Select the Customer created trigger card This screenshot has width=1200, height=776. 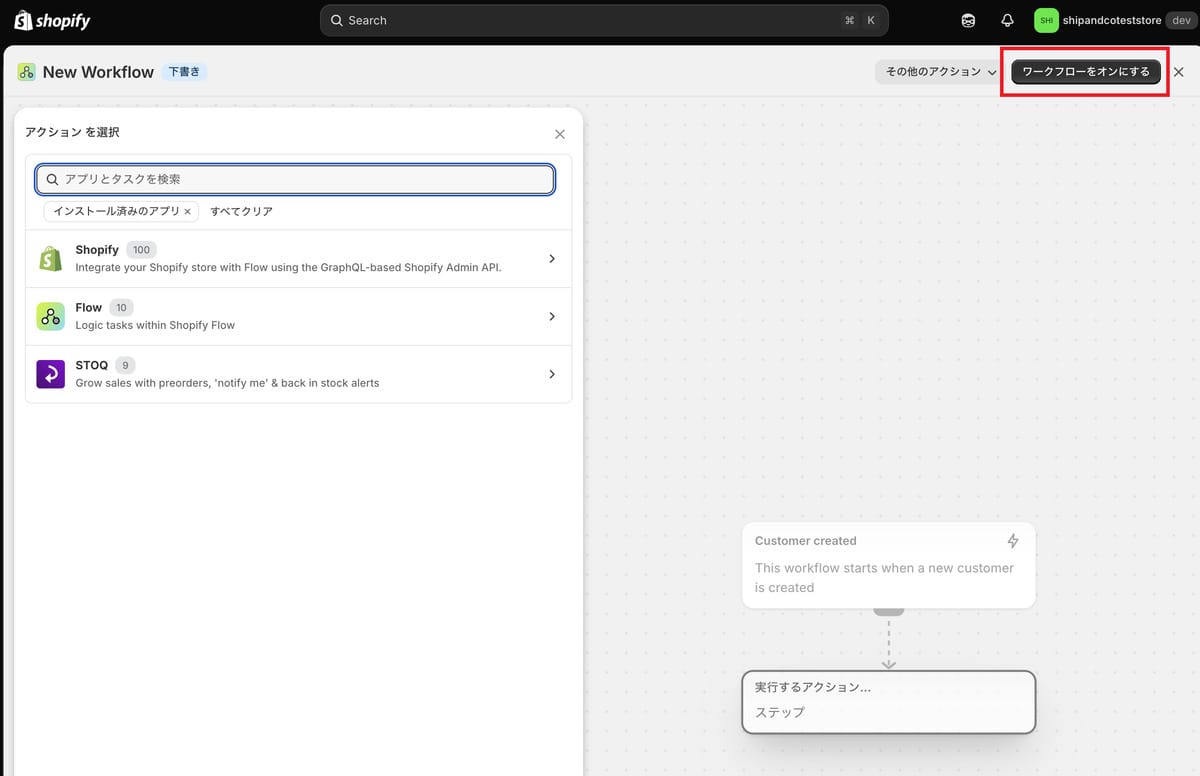click(889, 565)
